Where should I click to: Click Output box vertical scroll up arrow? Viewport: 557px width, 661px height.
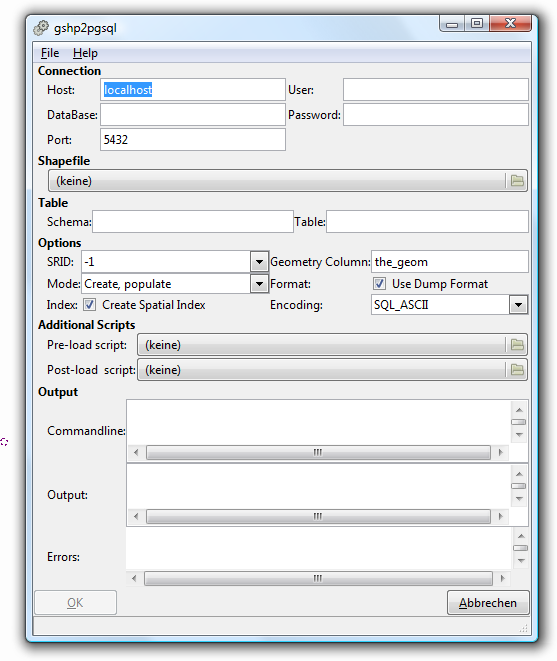point(519,474)
